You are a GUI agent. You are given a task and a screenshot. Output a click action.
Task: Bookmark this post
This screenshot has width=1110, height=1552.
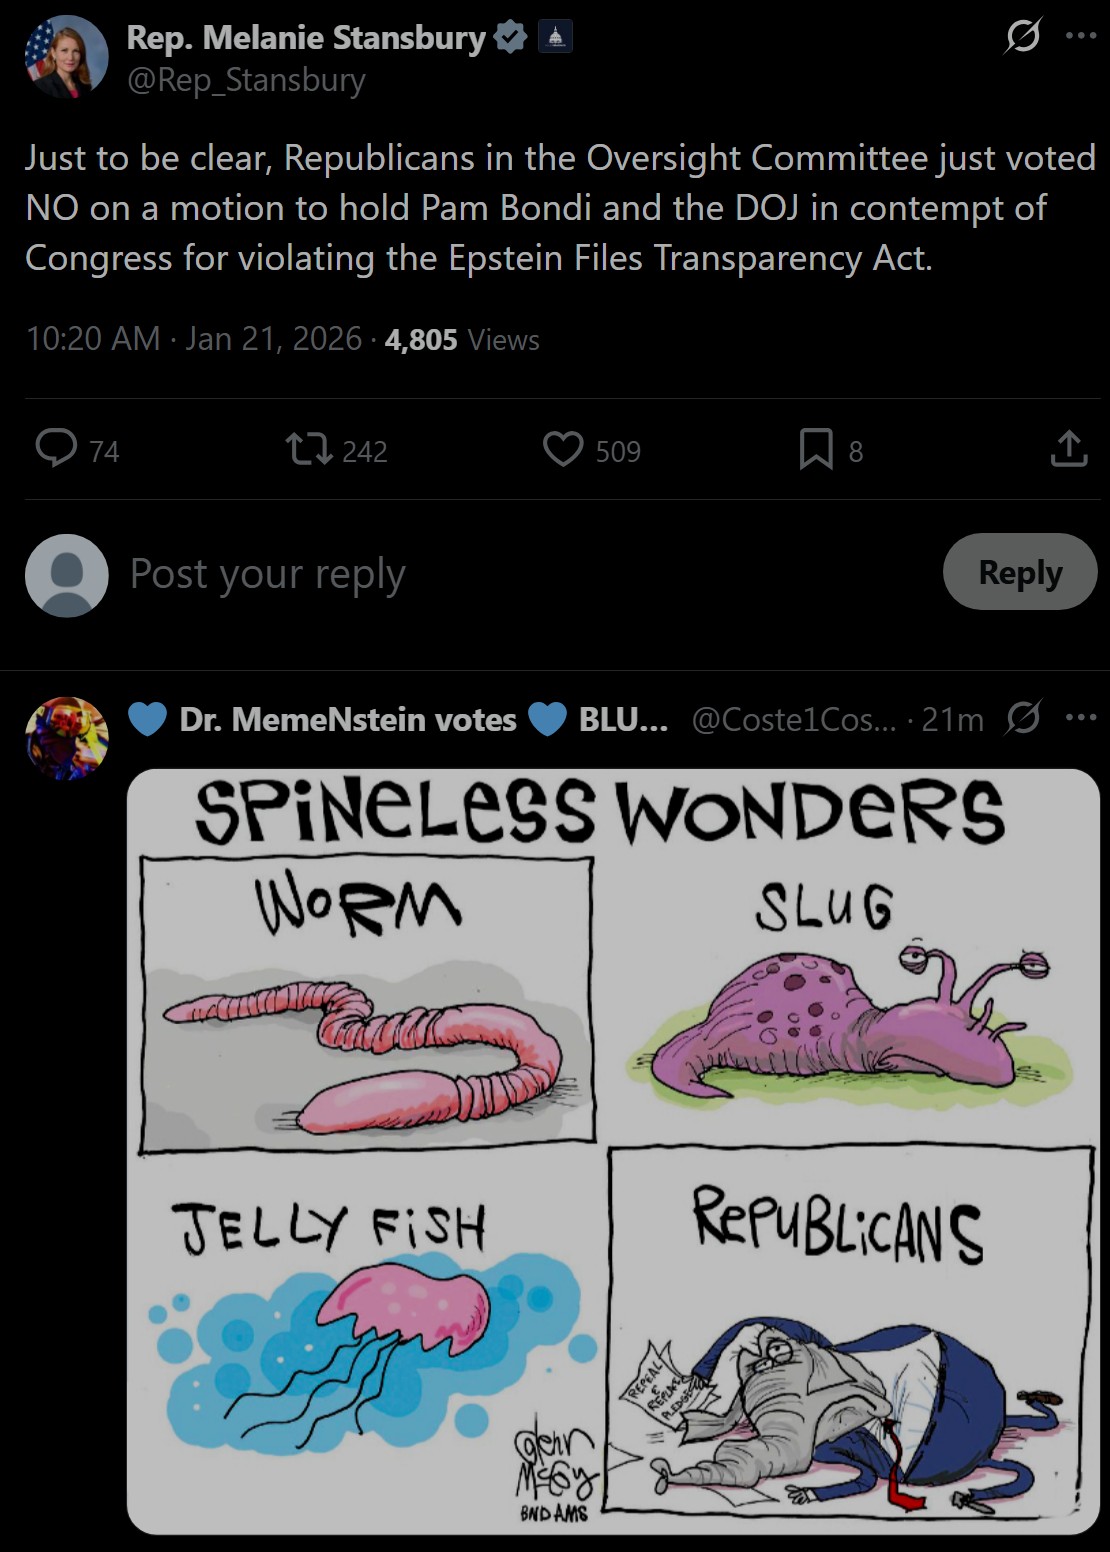(x=816, y=448)
